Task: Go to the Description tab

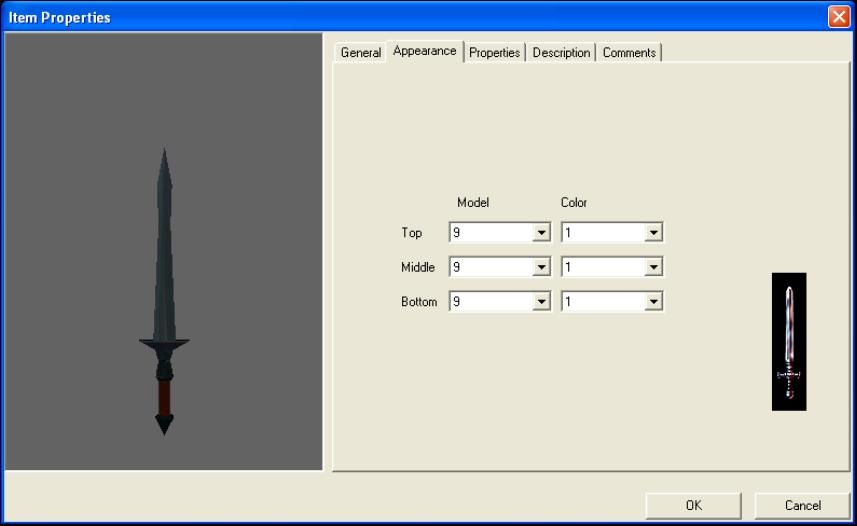Action: click(x=561, y=53)
